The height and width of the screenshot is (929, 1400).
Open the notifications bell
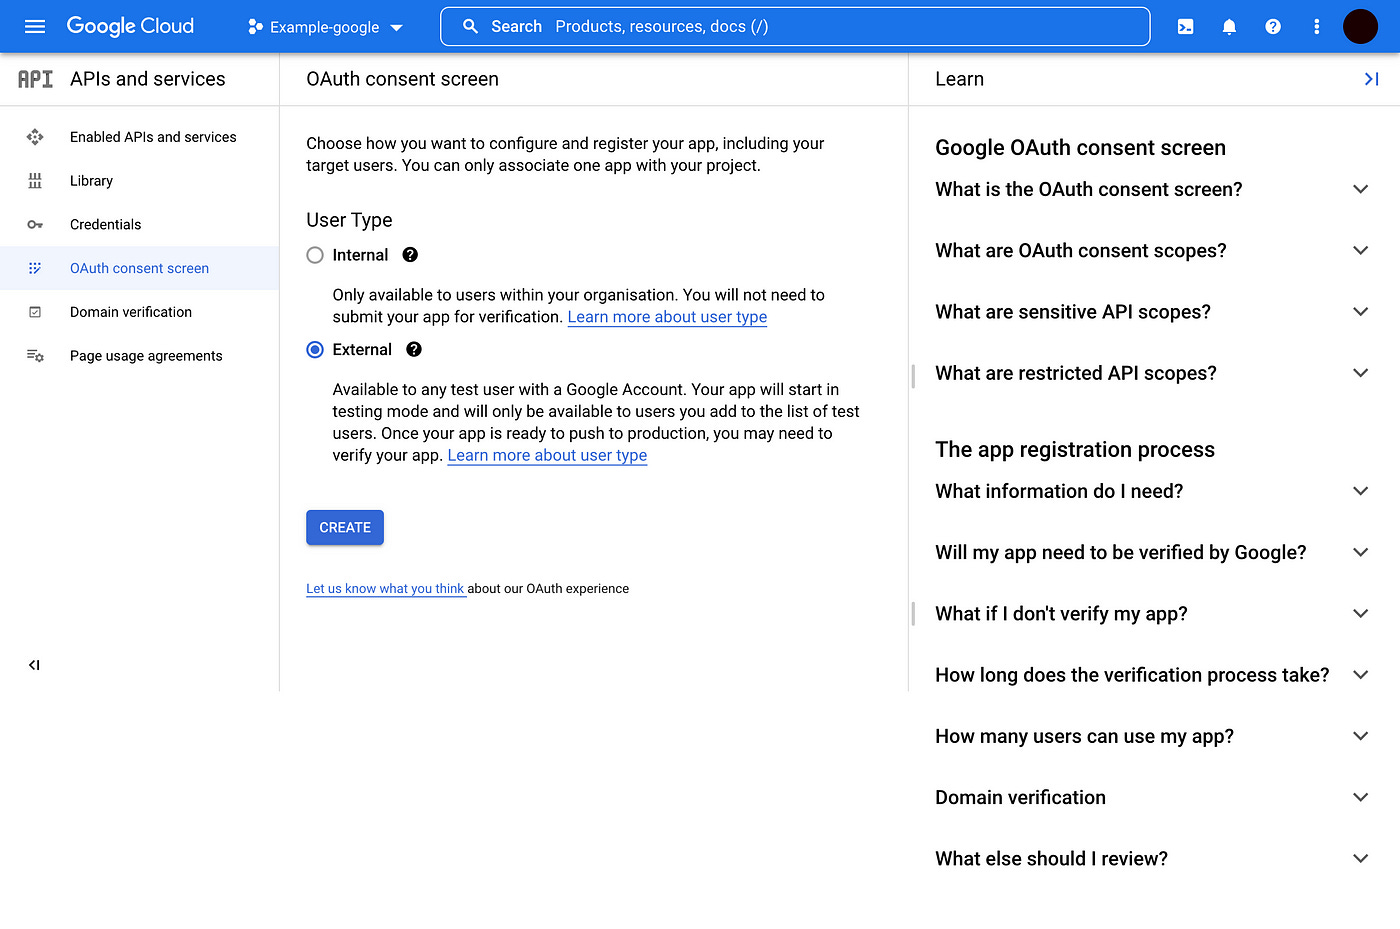[1228, 26]
